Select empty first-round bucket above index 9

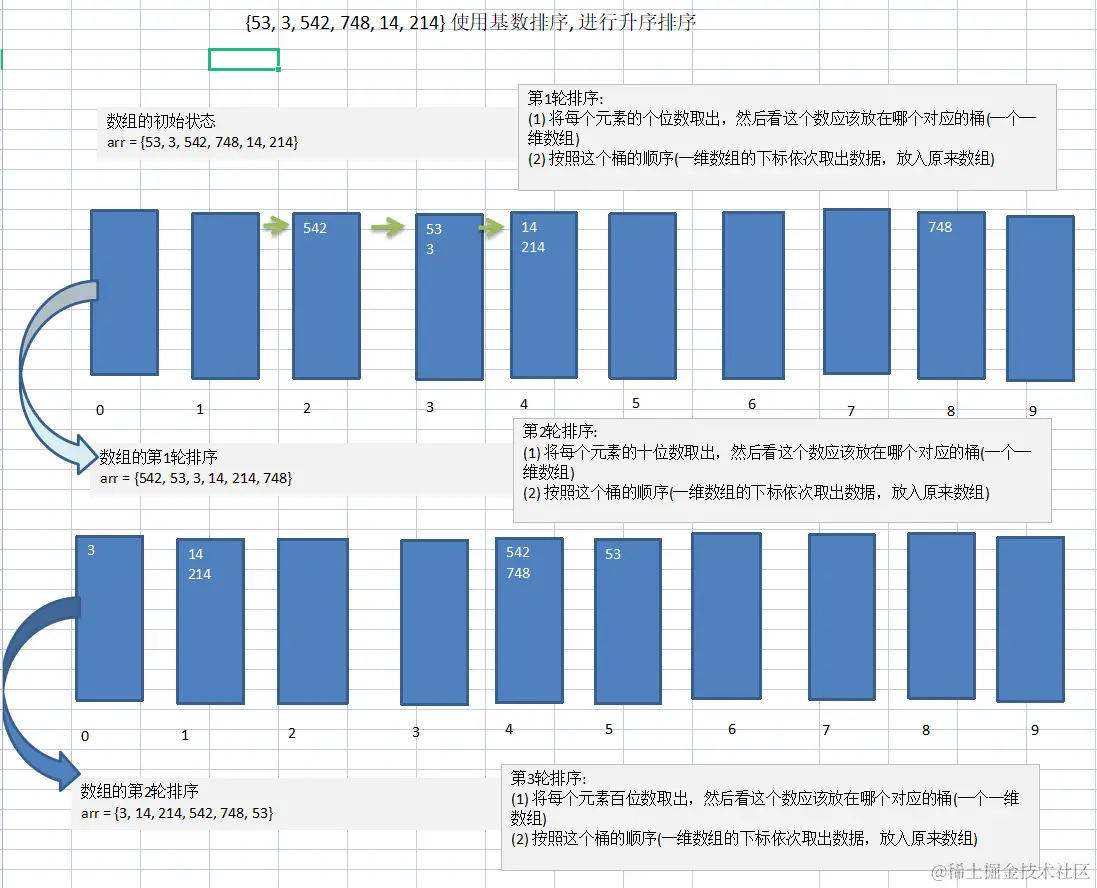pos(1040,299)
